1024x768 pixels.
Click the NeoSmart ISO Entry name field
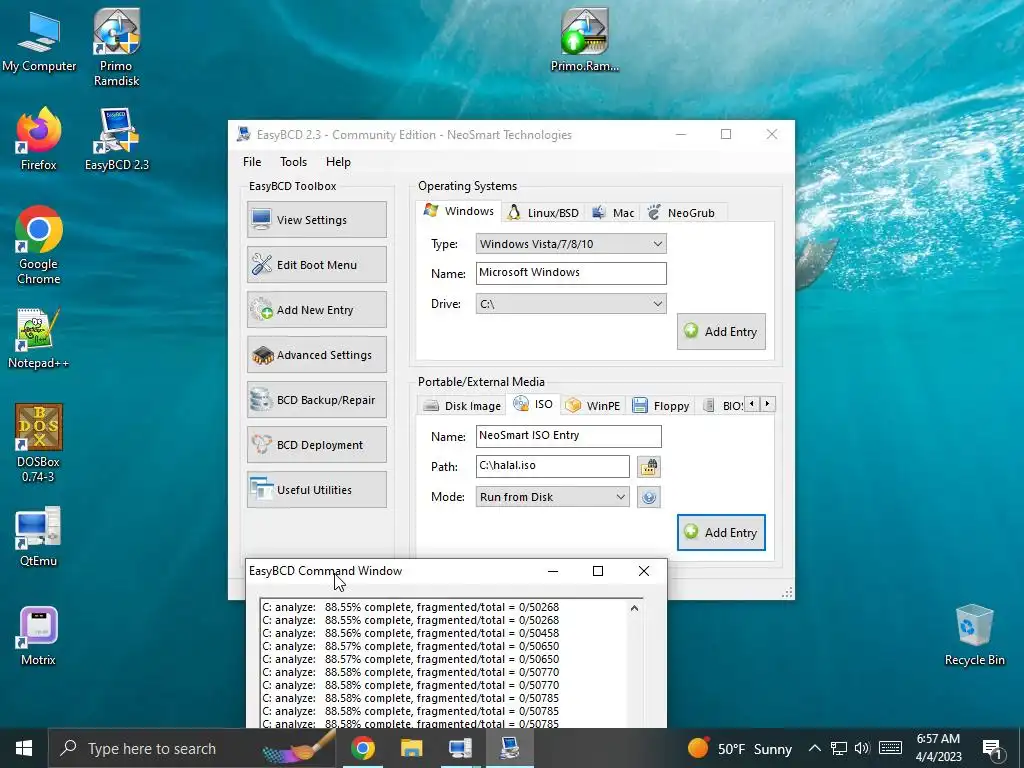point(568,436)
